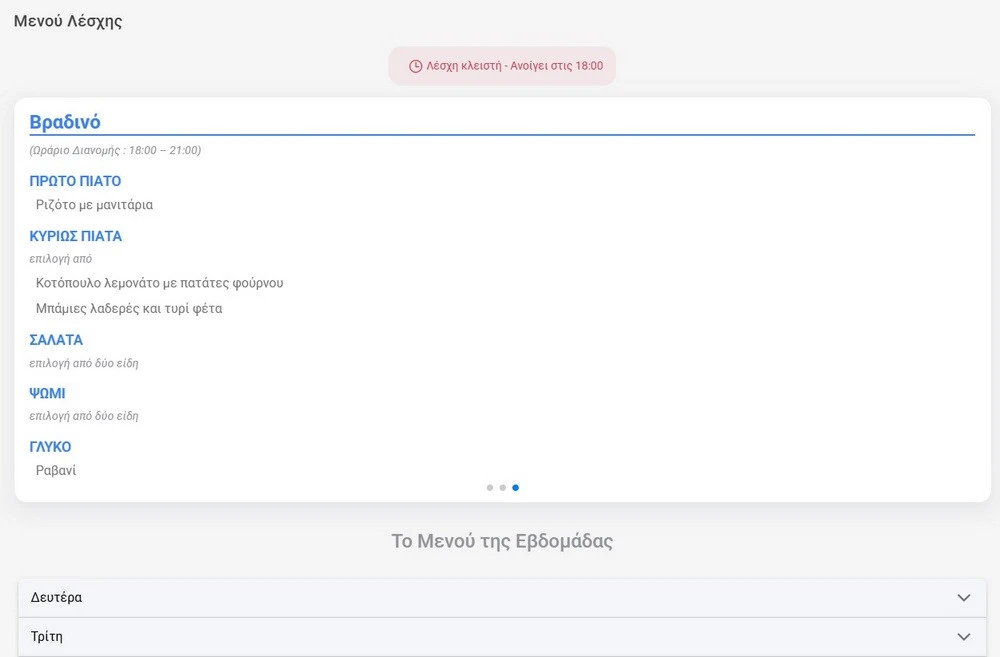The image size is (1000, 657).
Task: Click the 'Λέσχη κλειστή - Ανοίγει στις 18:00' notice text
Action: 514,66
